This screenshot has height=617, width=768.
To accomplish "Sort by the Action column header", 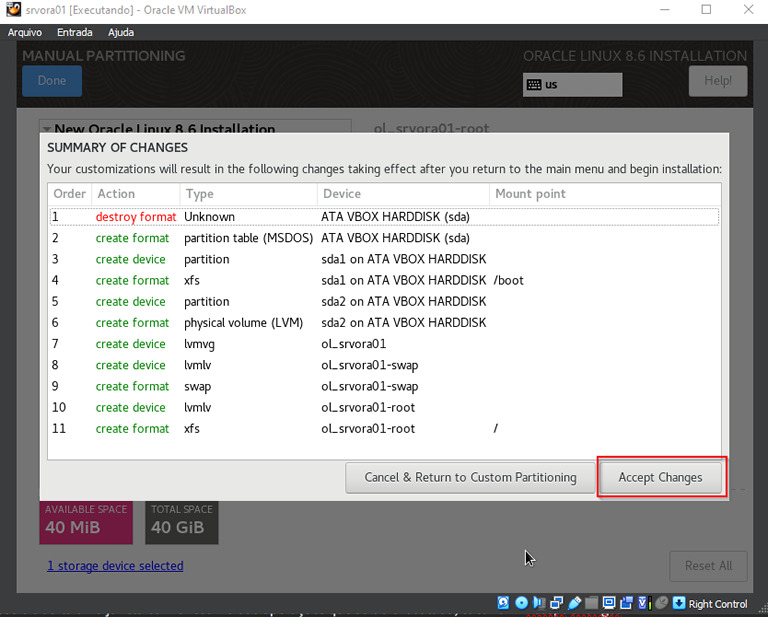I will coord(136,194).
